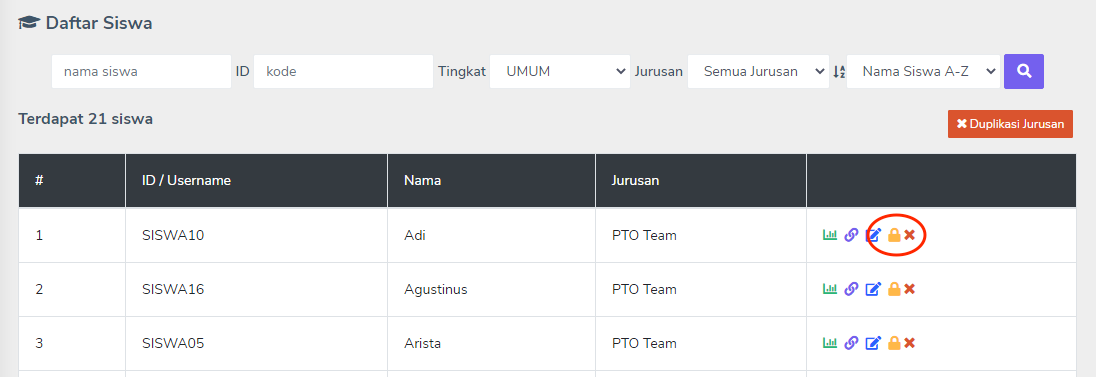The height and width of the screenshot is (377, 1096).
Task: Click the lock icon for SISWA16
Action: click(x=894, y=289)
